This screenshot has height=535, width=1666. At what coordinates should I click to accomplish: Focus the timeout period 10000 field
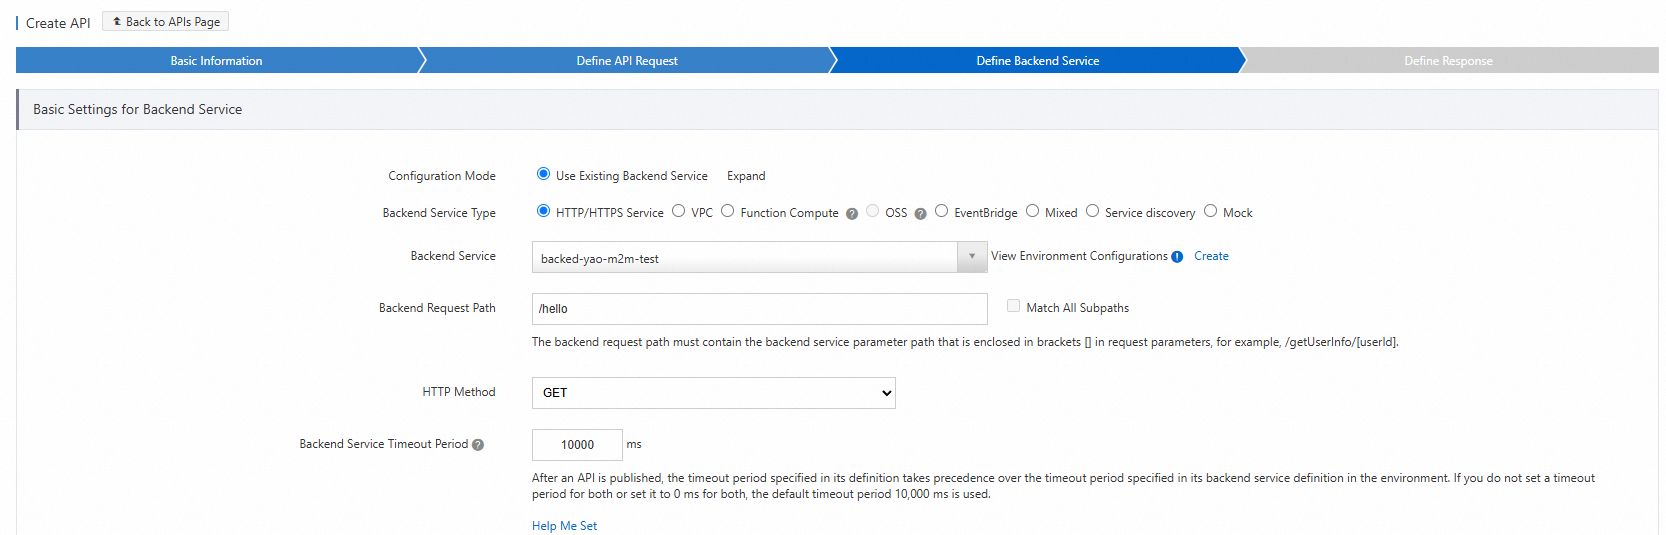tap(577, 445)
